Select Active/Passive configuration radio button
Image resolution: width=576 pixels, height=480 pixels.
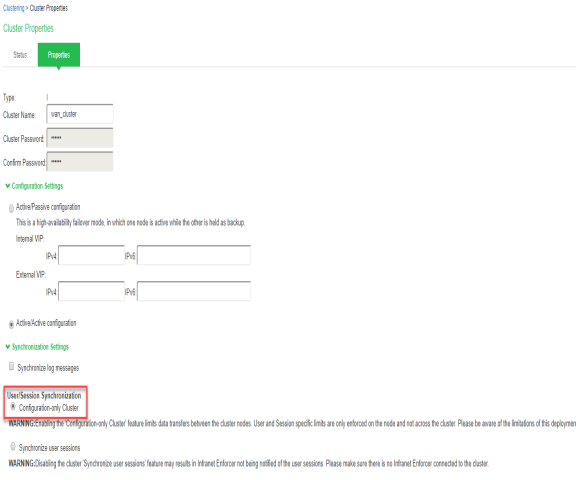[11, 208]
